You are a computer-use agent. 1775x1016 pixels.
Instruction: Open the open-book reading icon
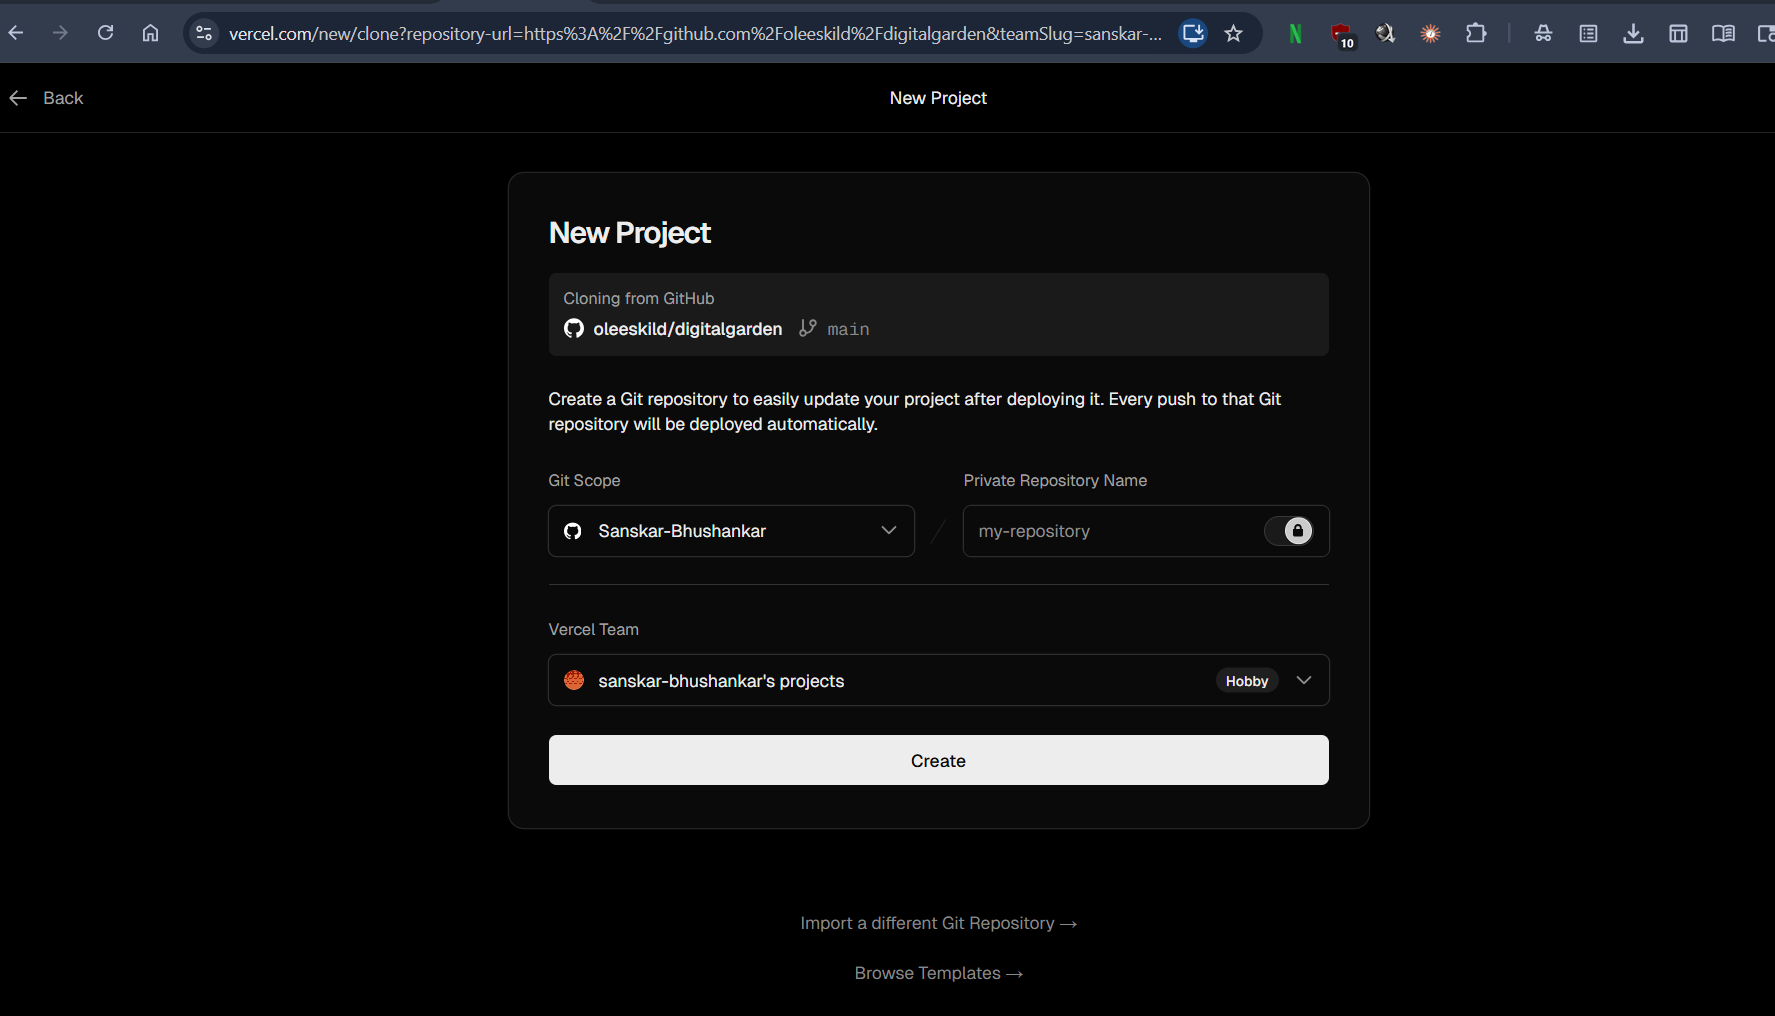click(1723, 34)
